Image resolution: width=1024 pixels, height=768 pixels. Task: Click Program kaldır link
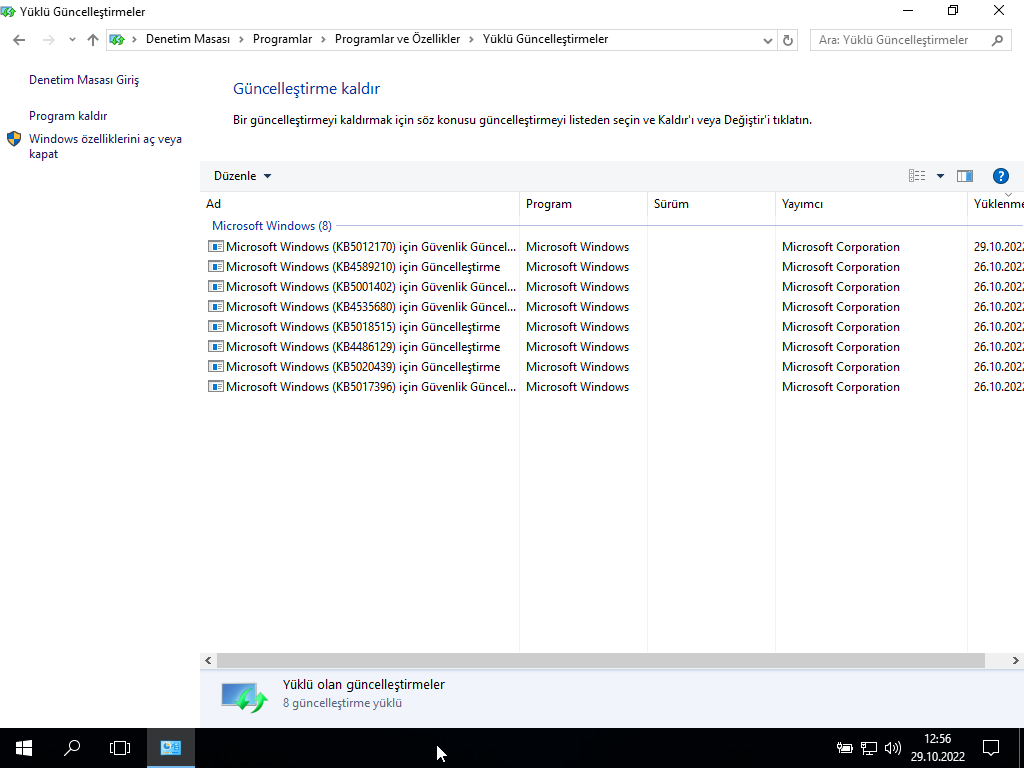[68, 116]
